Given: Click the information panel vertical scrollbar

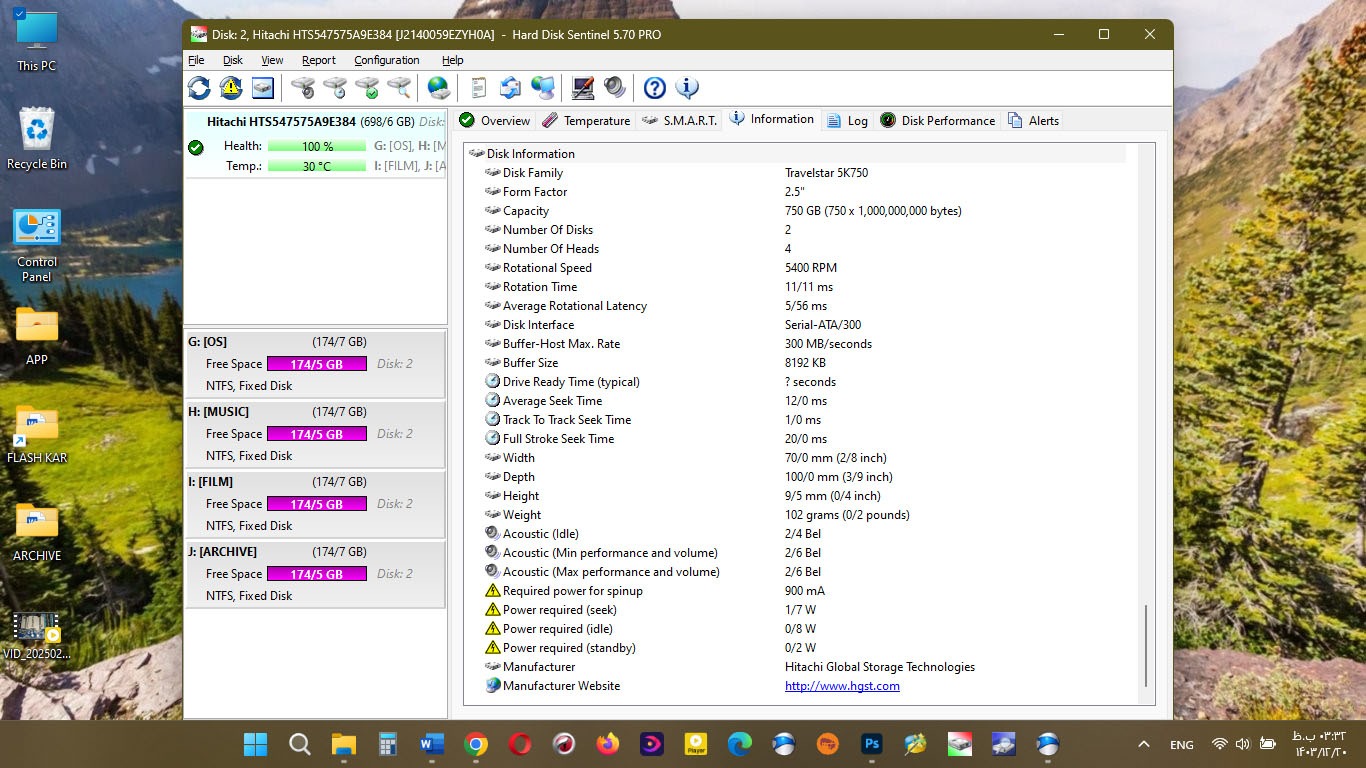Looking at the screenshot, I should coord(1146,644).
